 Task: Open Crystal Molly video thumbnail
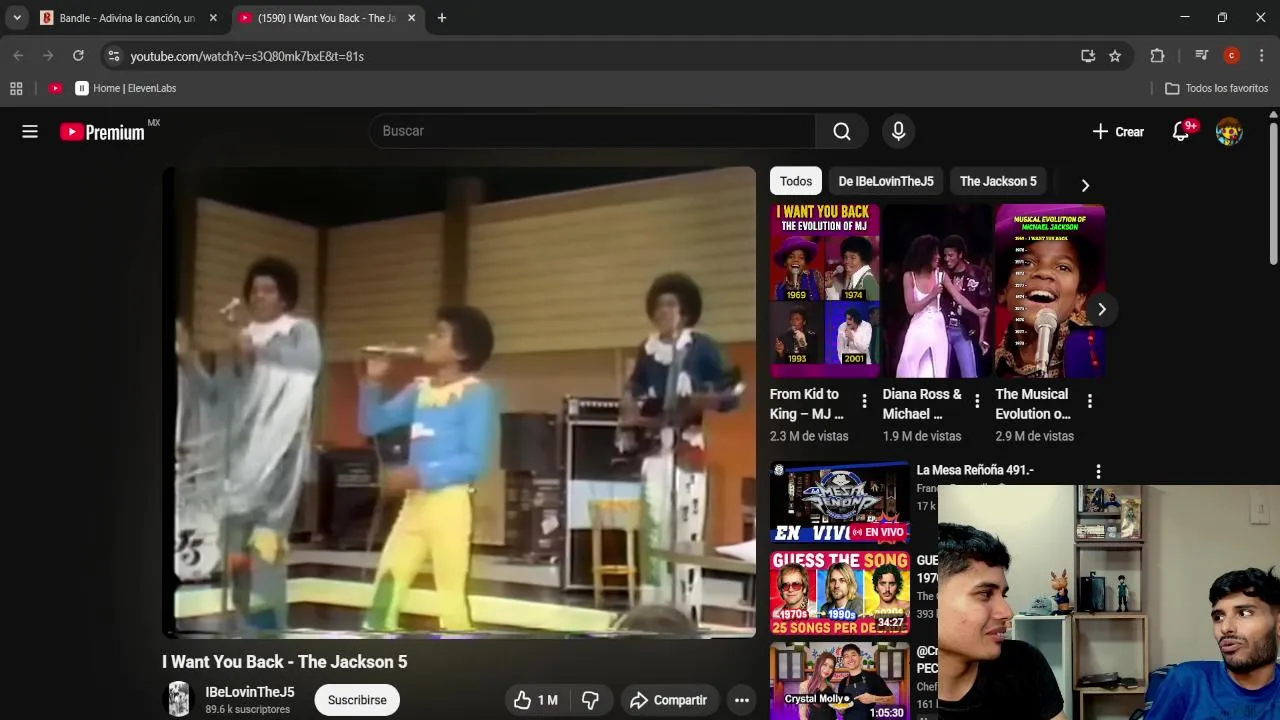(x=840, y=681)
